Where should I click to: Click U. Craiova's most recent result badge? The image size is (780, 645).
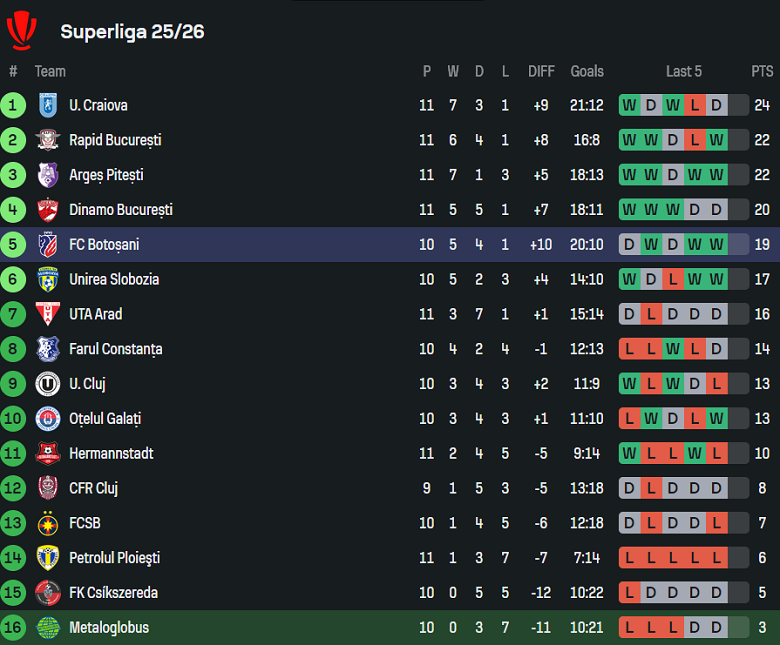(x=716, y=105)
